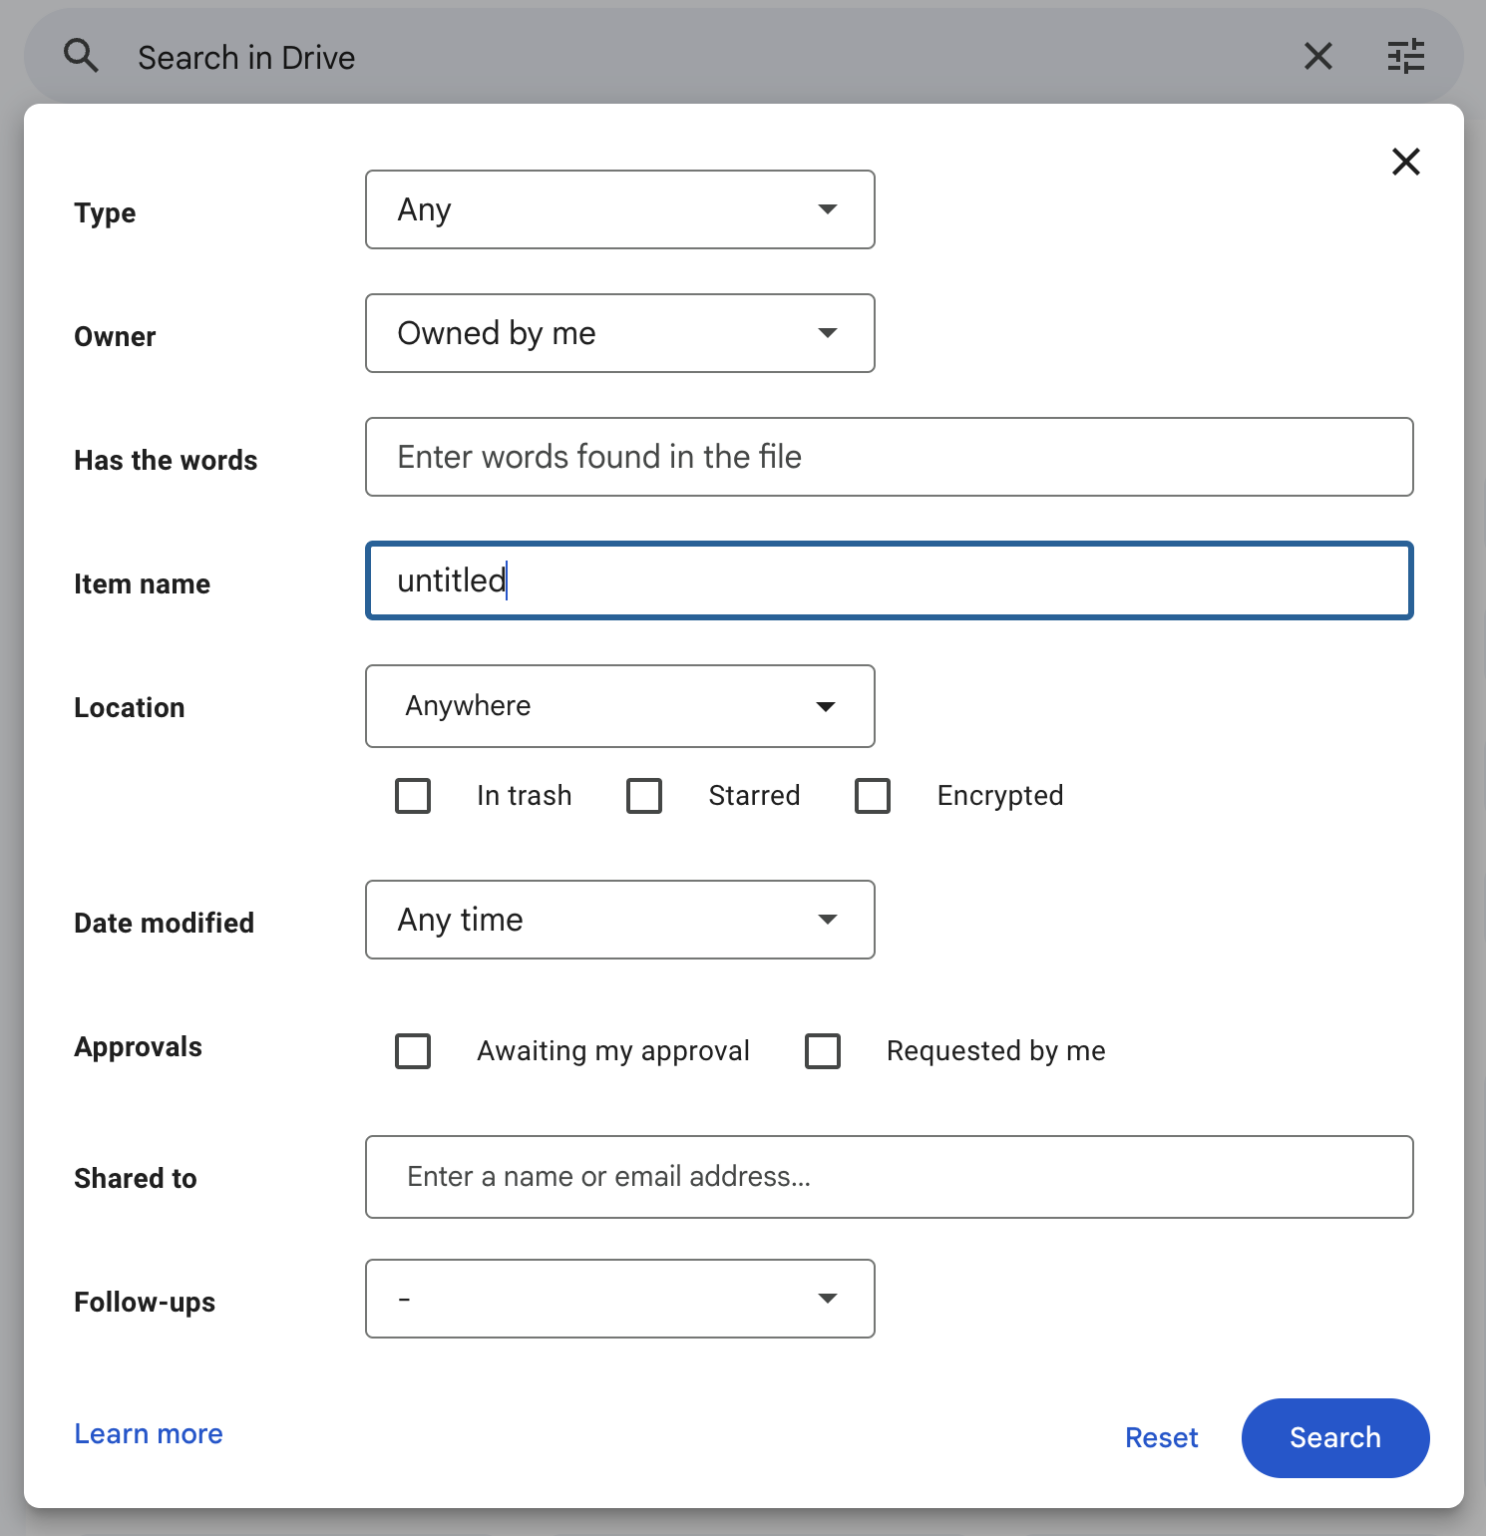Open the Location dropdown showing Anywhere
Viewport: 1486px width, 1536px height.
pos(620,706)
